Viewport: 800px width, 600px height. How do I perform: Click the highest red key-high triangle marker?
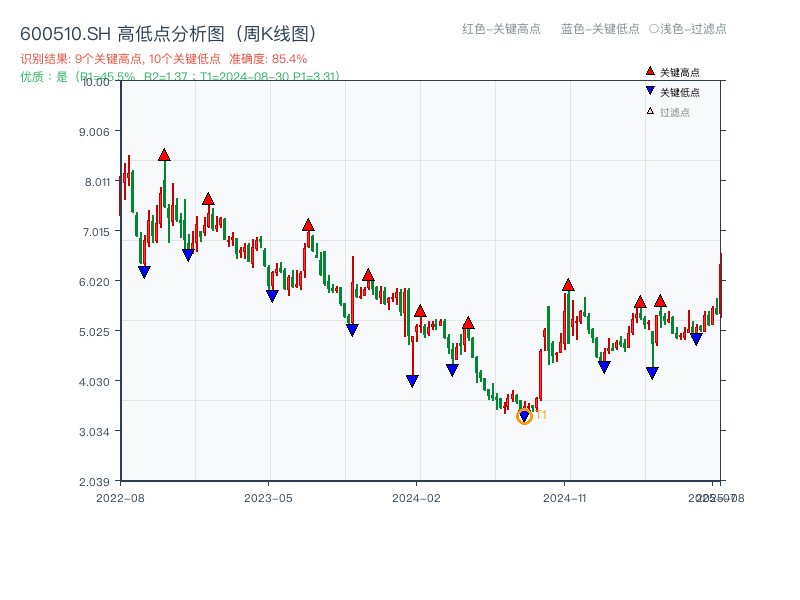[x=164, y=155]
